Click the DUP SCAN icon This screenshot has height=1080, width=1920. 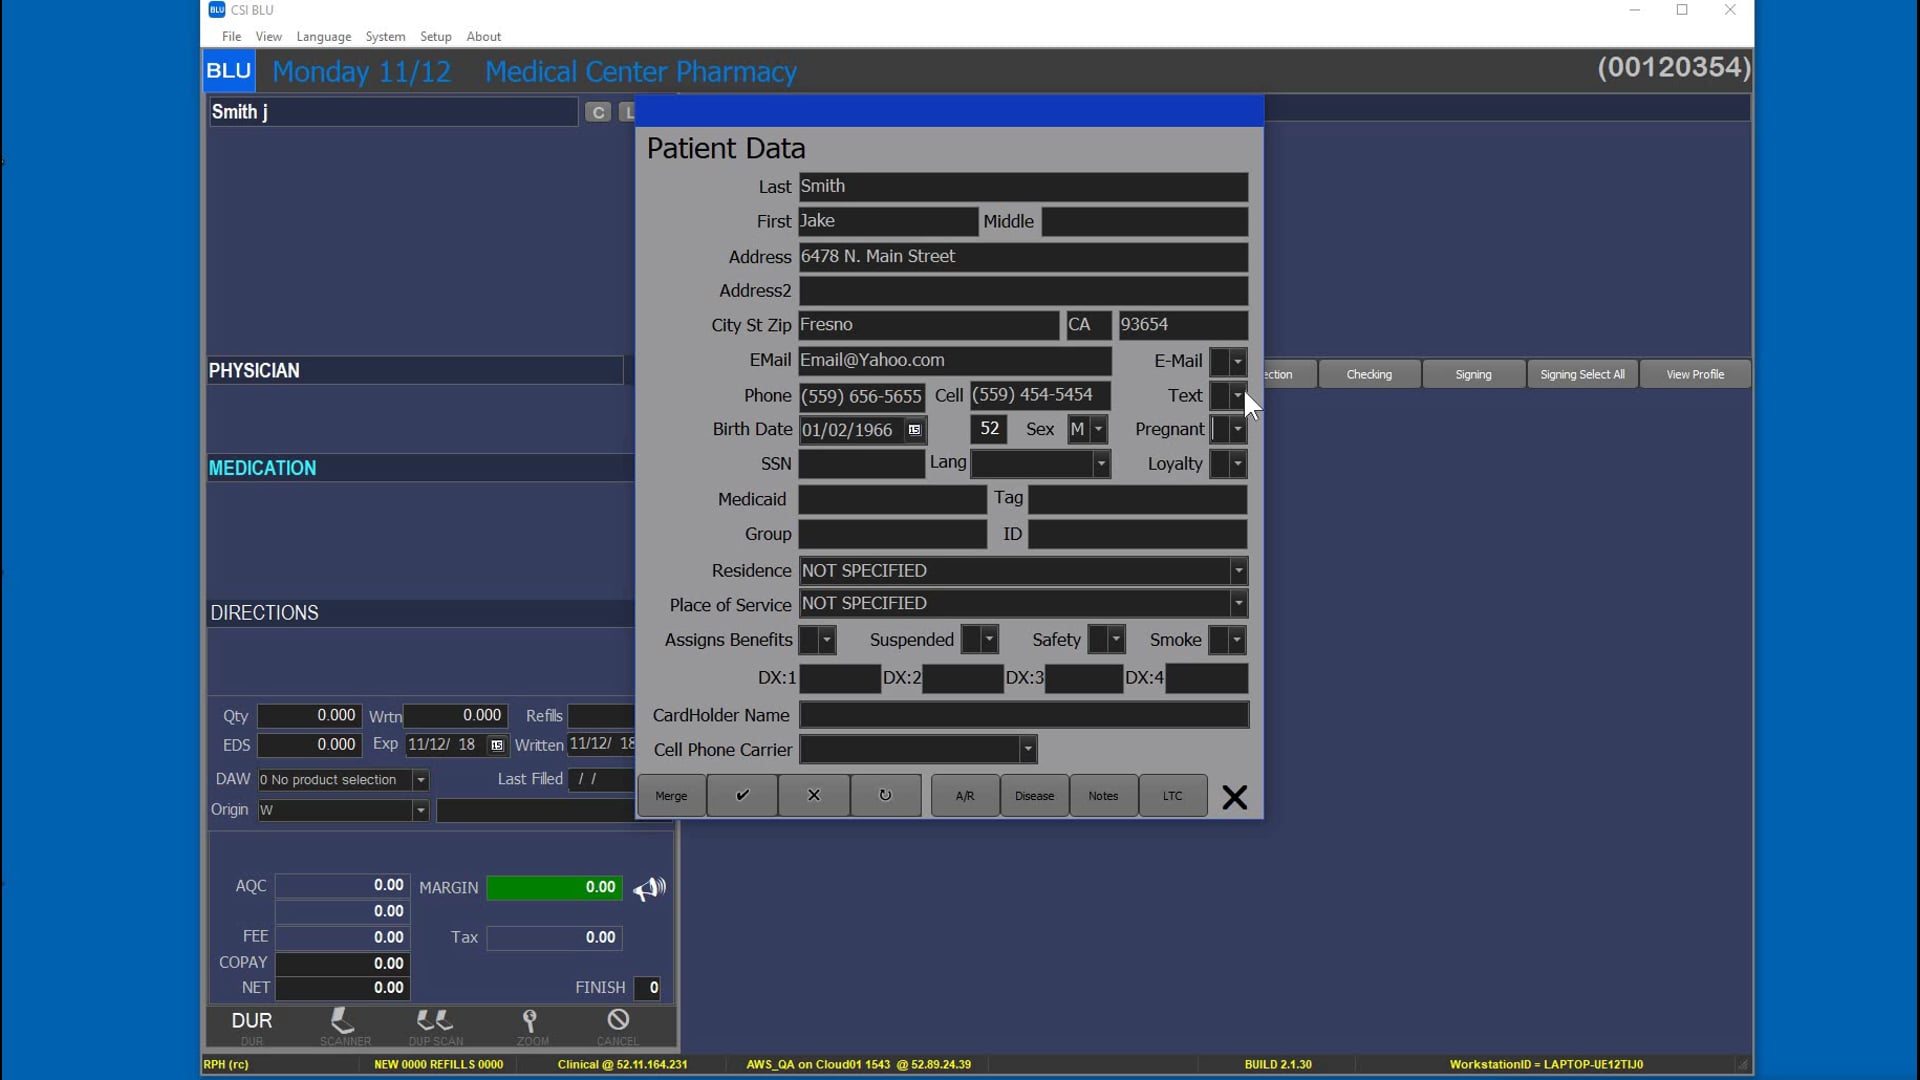[x=436, y=1025]
